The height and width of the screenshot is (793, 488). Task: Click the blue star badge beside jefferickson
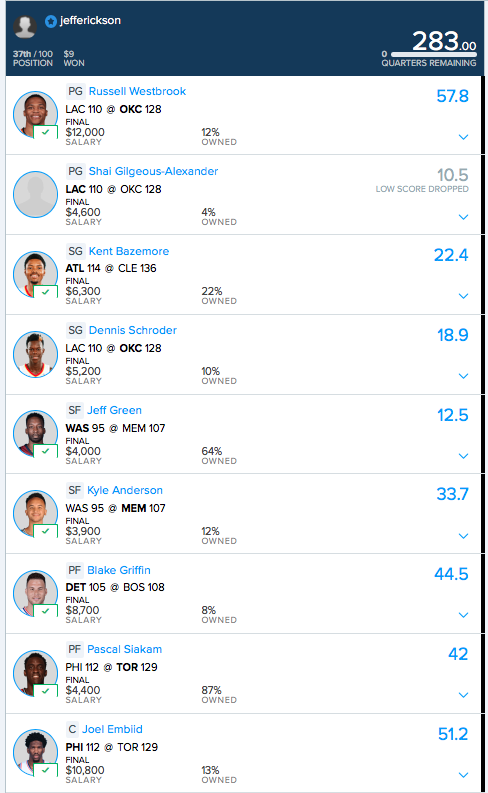click(x=51, y=21)
